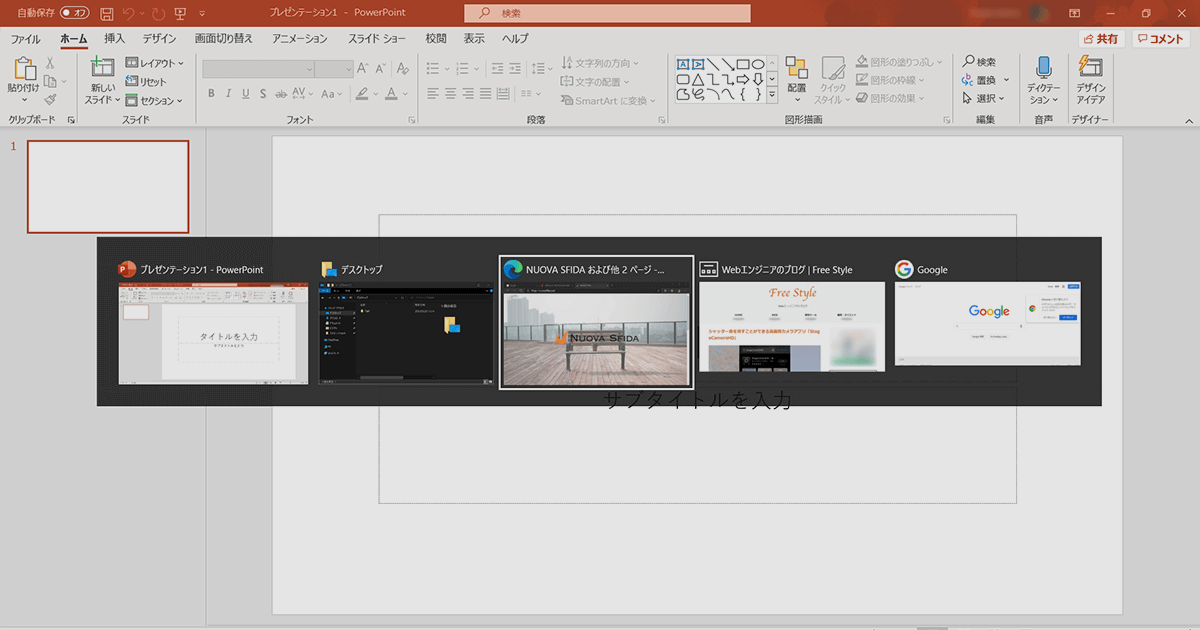Click the Dictation microphone icon
Image resolution: width=1200 pixels, height=630 pixels.
1044,68
